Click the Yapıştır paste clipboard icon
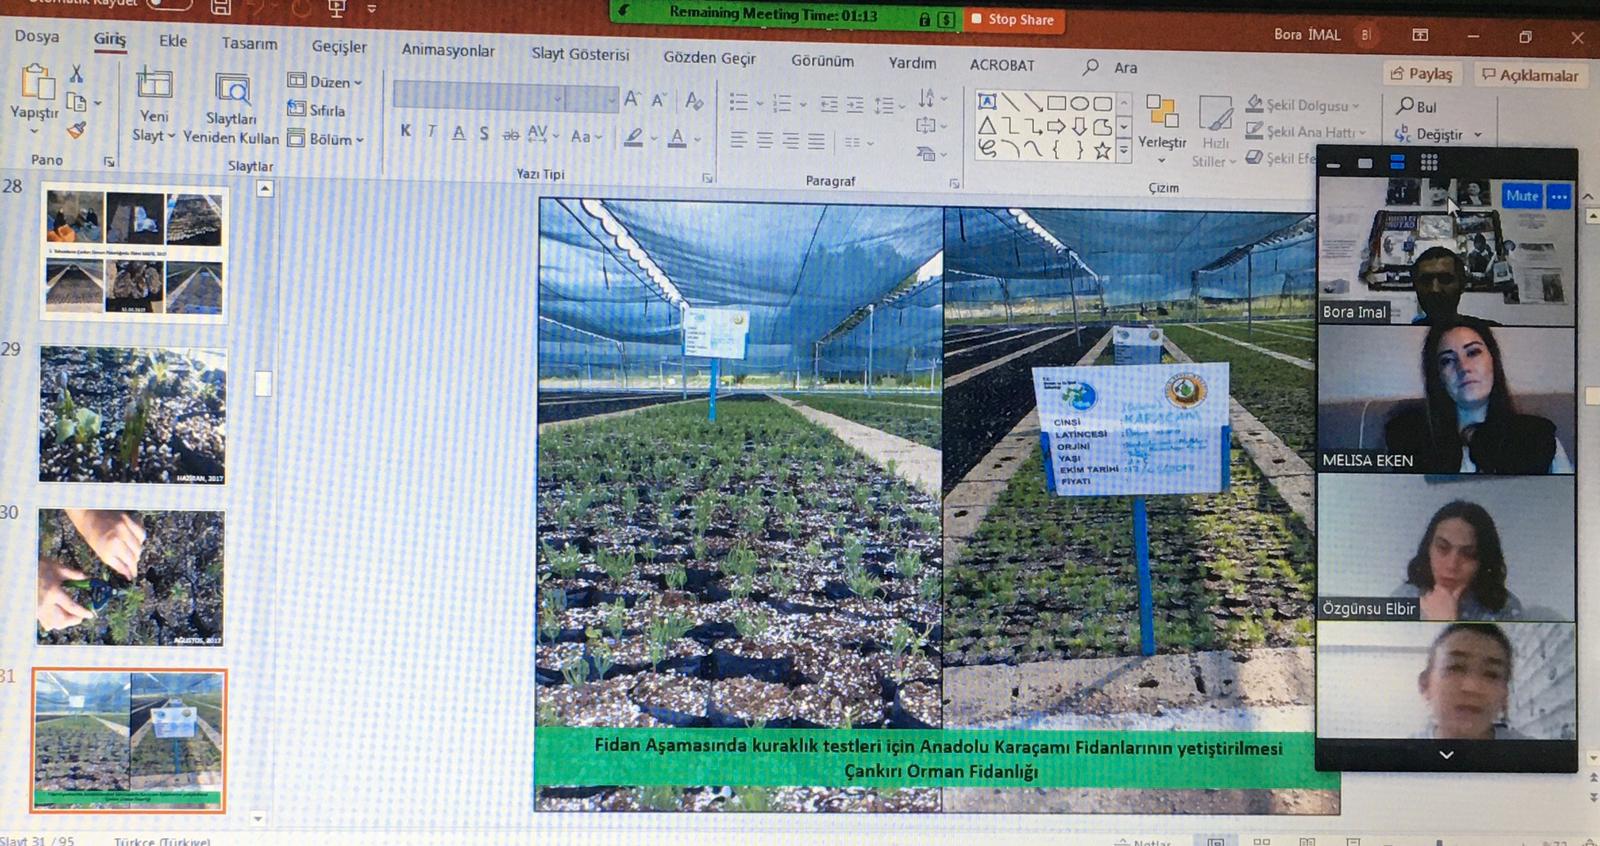Viewport: 1600px width, 846px height. (x=36, y=82)
